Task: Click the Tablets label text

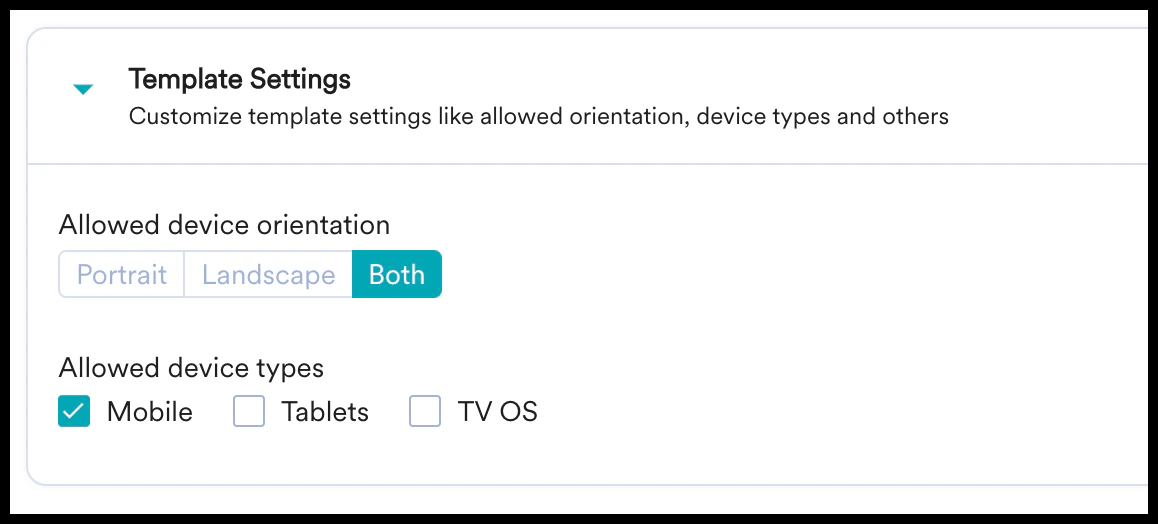Action: click(325, 412)
